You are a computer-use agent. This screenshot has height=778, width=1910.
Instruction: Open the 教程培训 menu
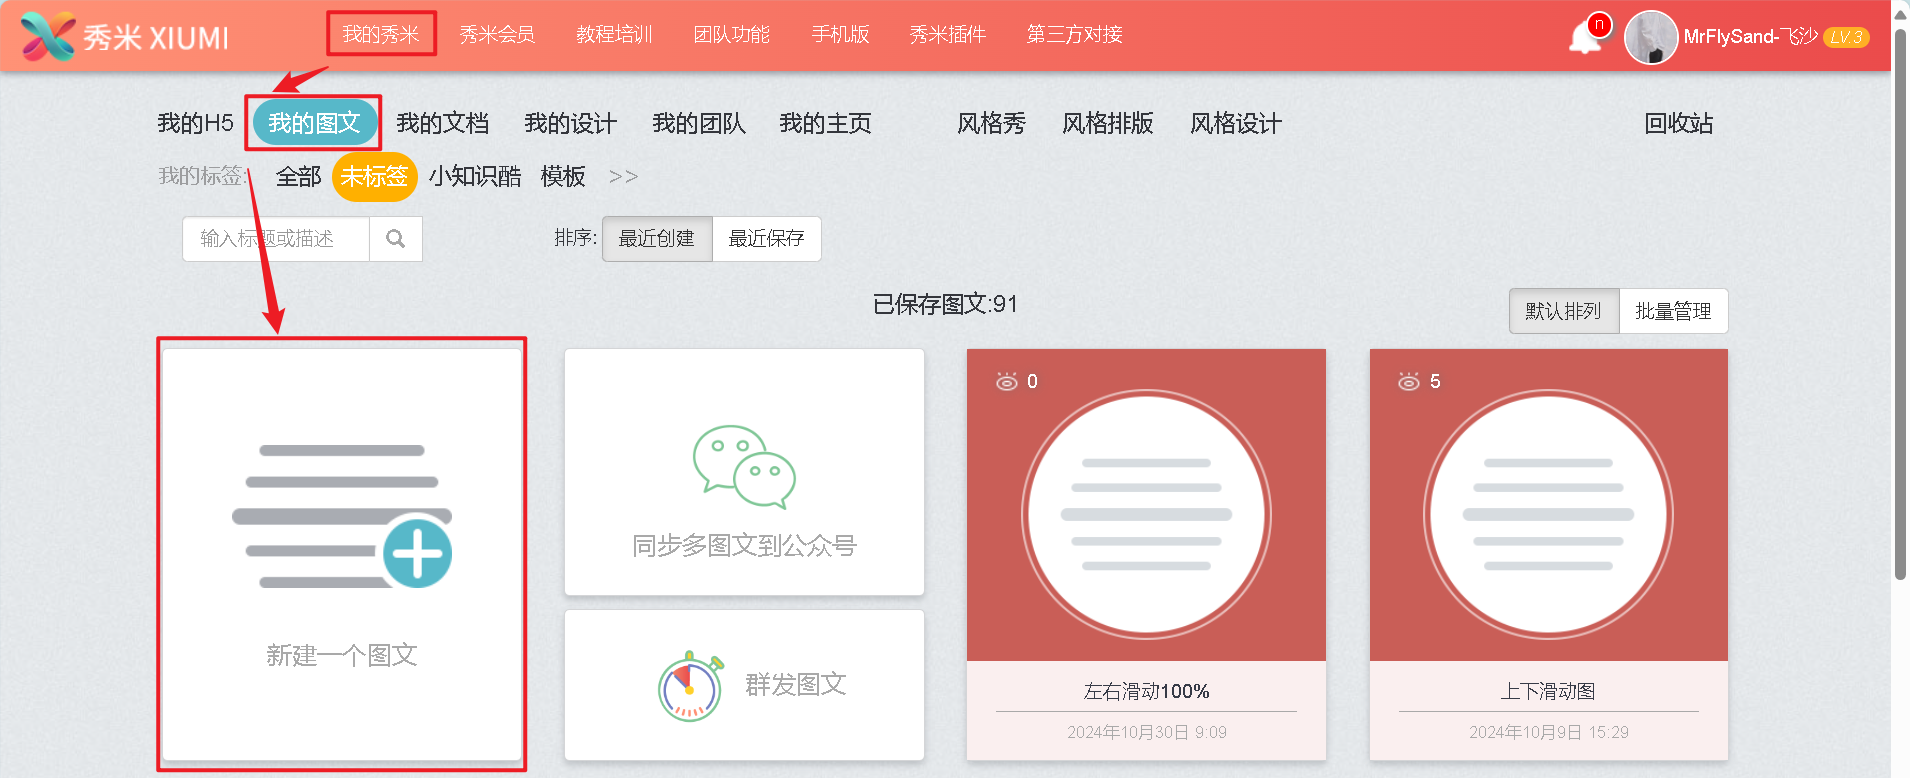pos(614,34)
